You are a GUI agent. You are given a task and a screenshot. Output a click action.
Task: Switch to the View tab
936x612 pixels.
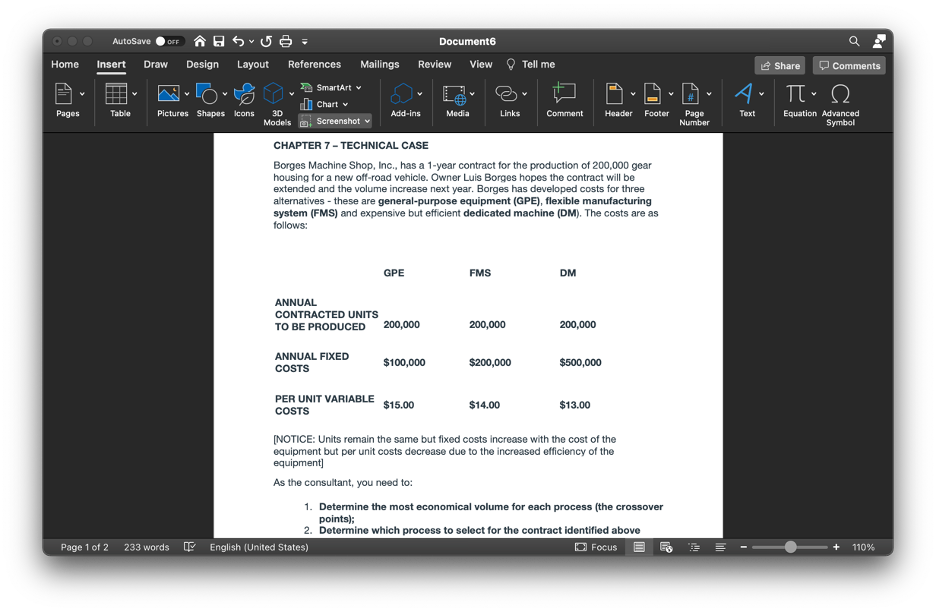tap(481, 64)
